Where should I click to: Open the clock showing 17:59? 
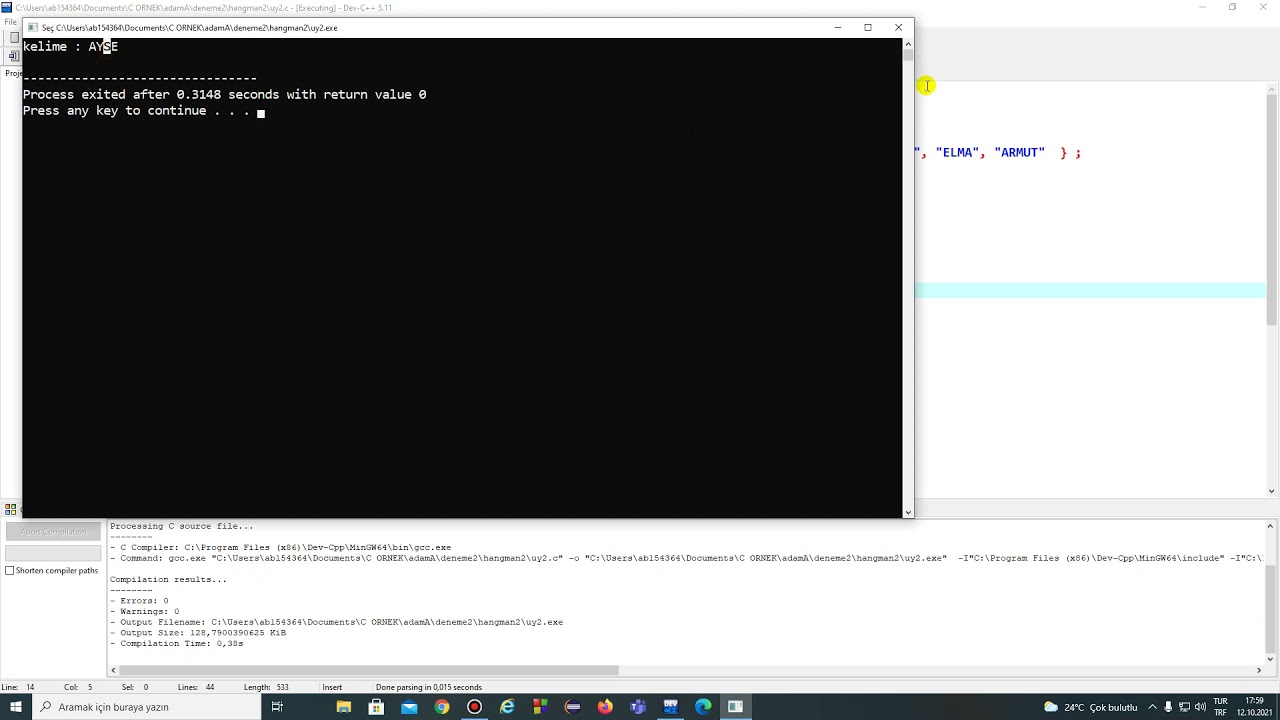pos(1254,707)
